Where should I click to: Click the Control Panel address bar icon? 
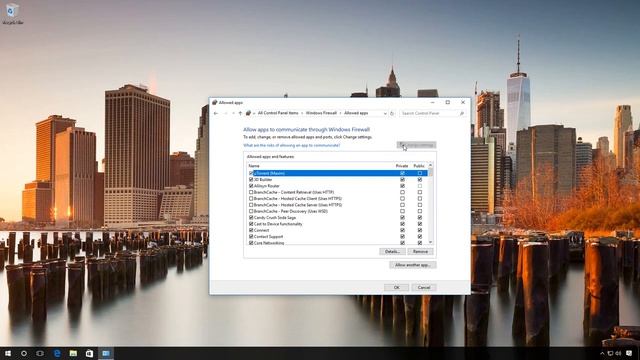click(x=248, y=113)
